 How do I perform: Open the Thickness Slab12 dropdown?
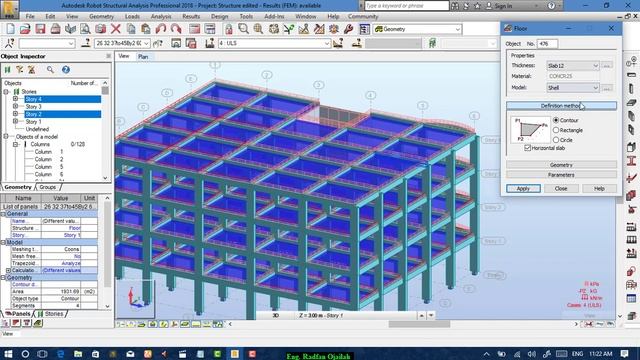(596, 66)
